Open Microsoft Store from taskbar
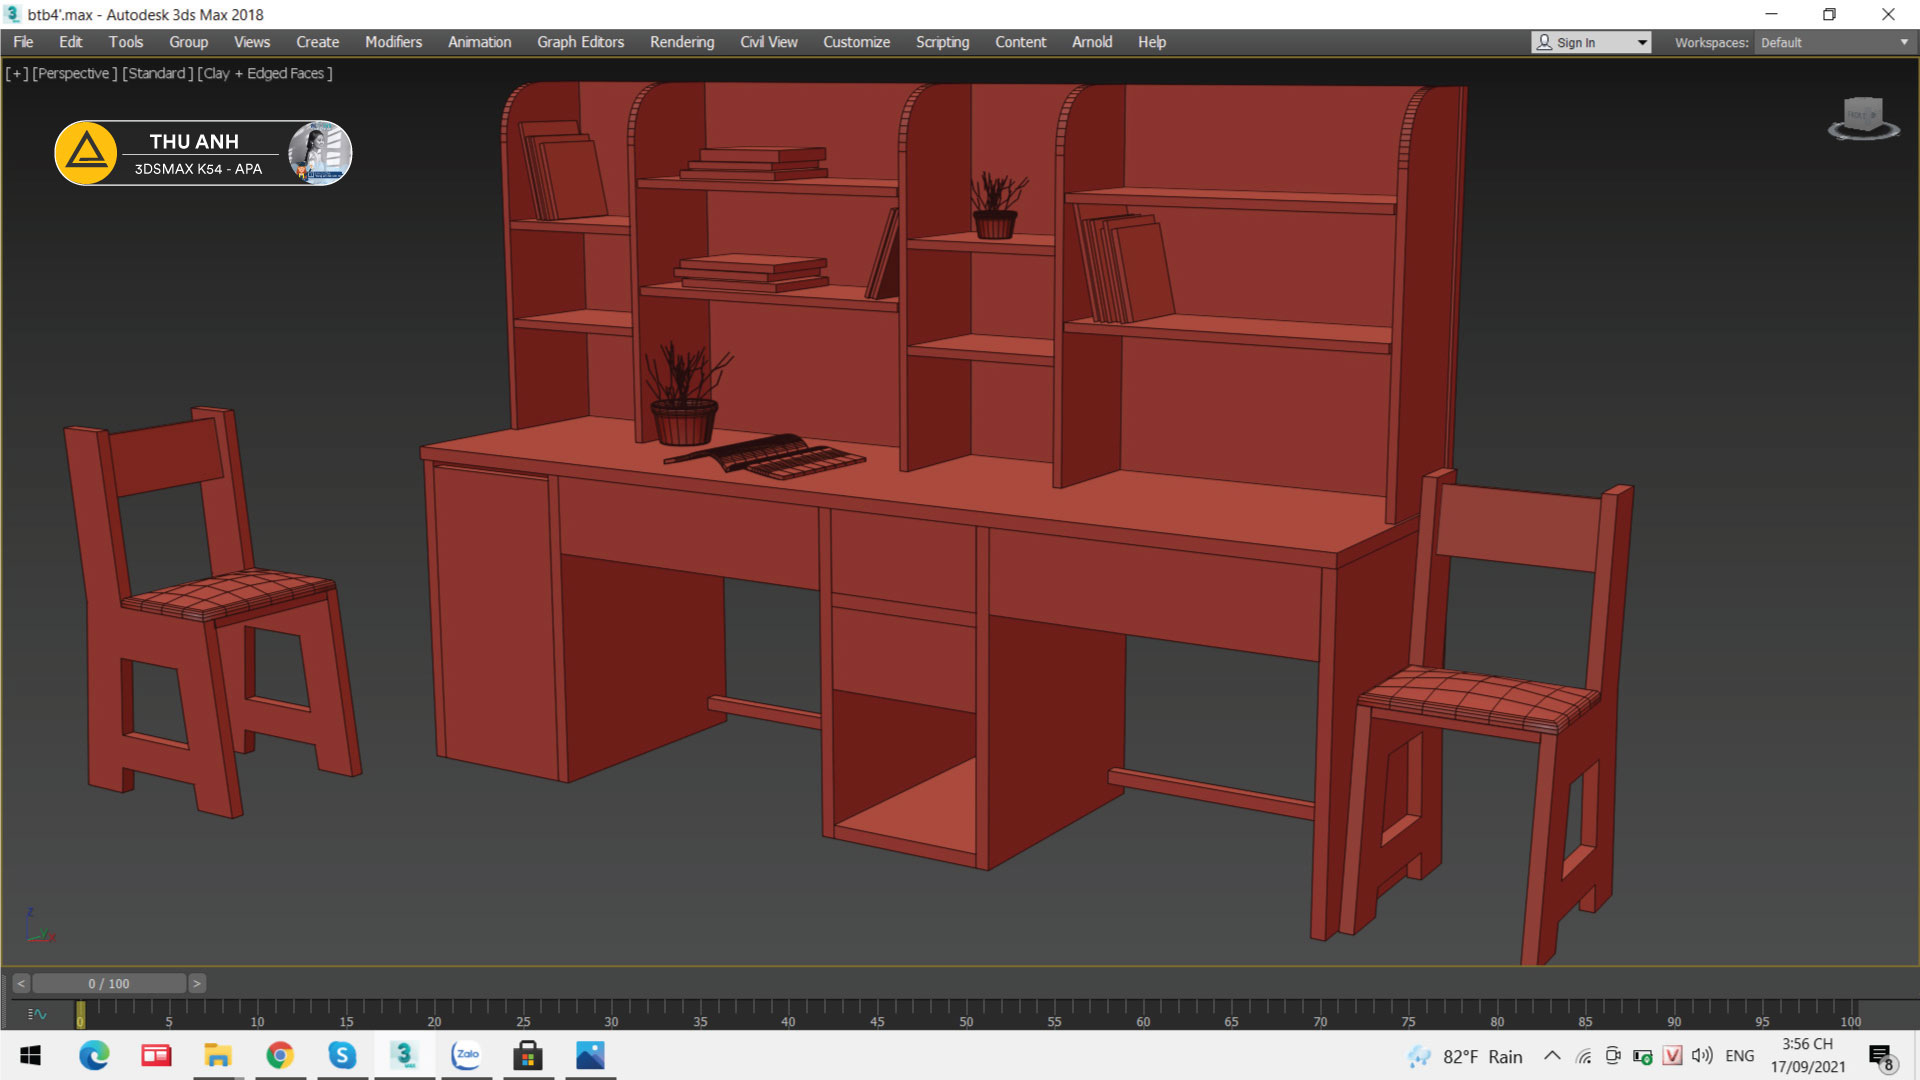 point(528,1055)
